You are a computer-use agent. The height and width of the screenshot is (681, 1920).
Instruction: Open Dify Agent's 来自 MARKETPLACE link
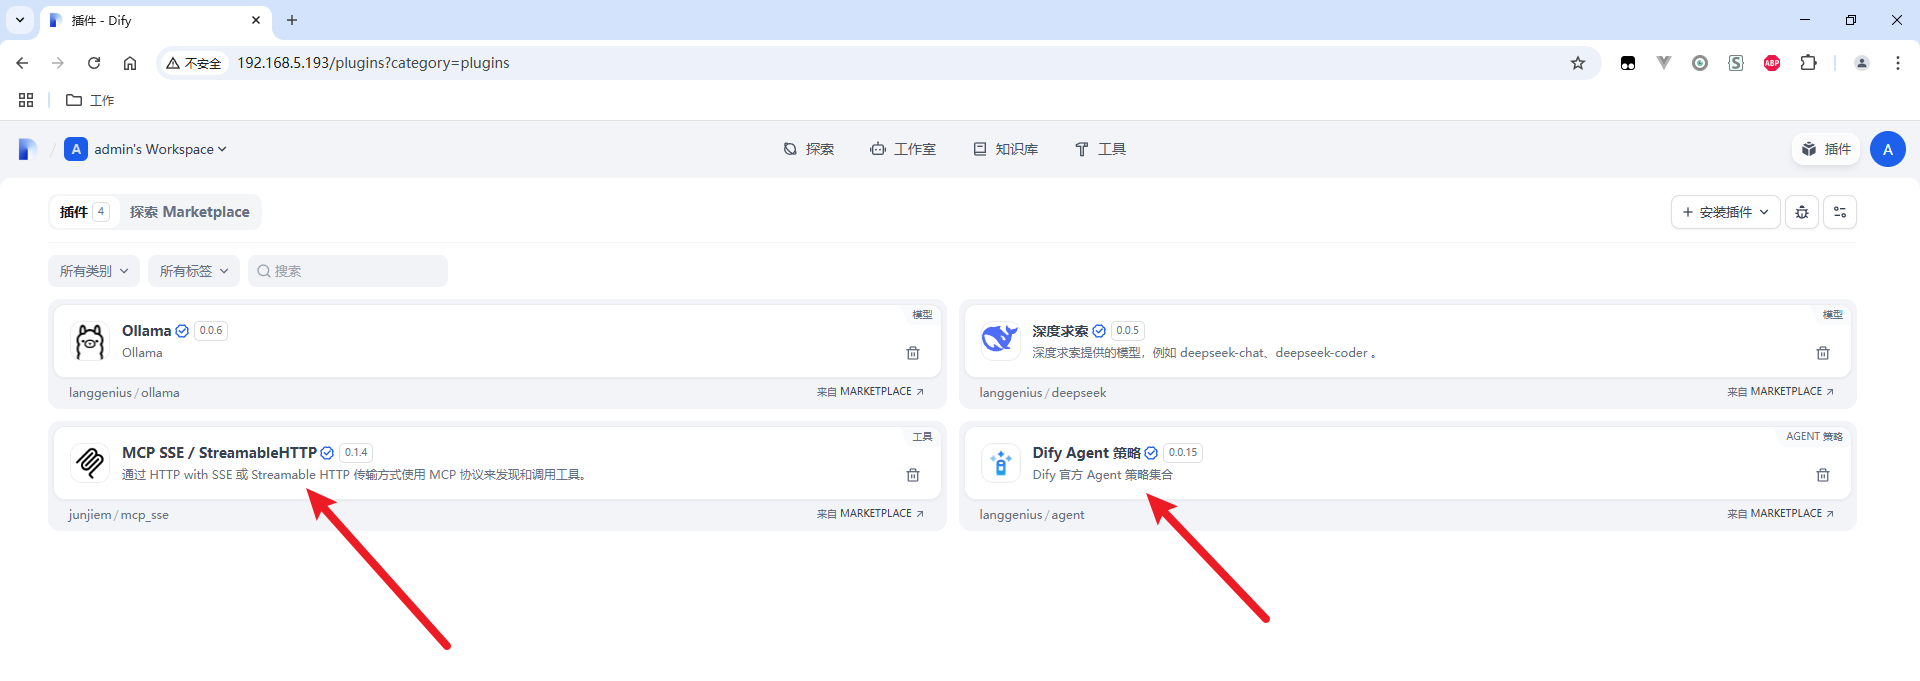[1780, 514]
